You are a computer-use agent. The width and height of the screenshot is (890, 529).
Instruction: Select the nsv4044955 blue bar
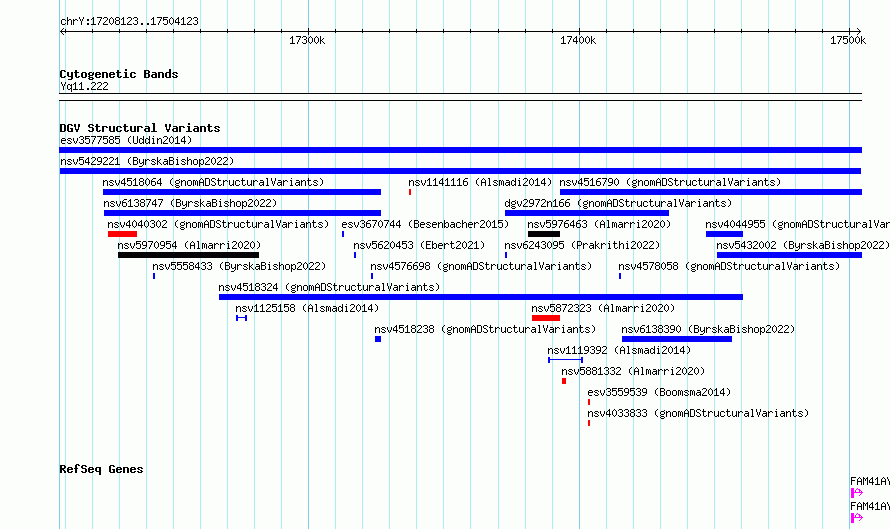(724, 234)
